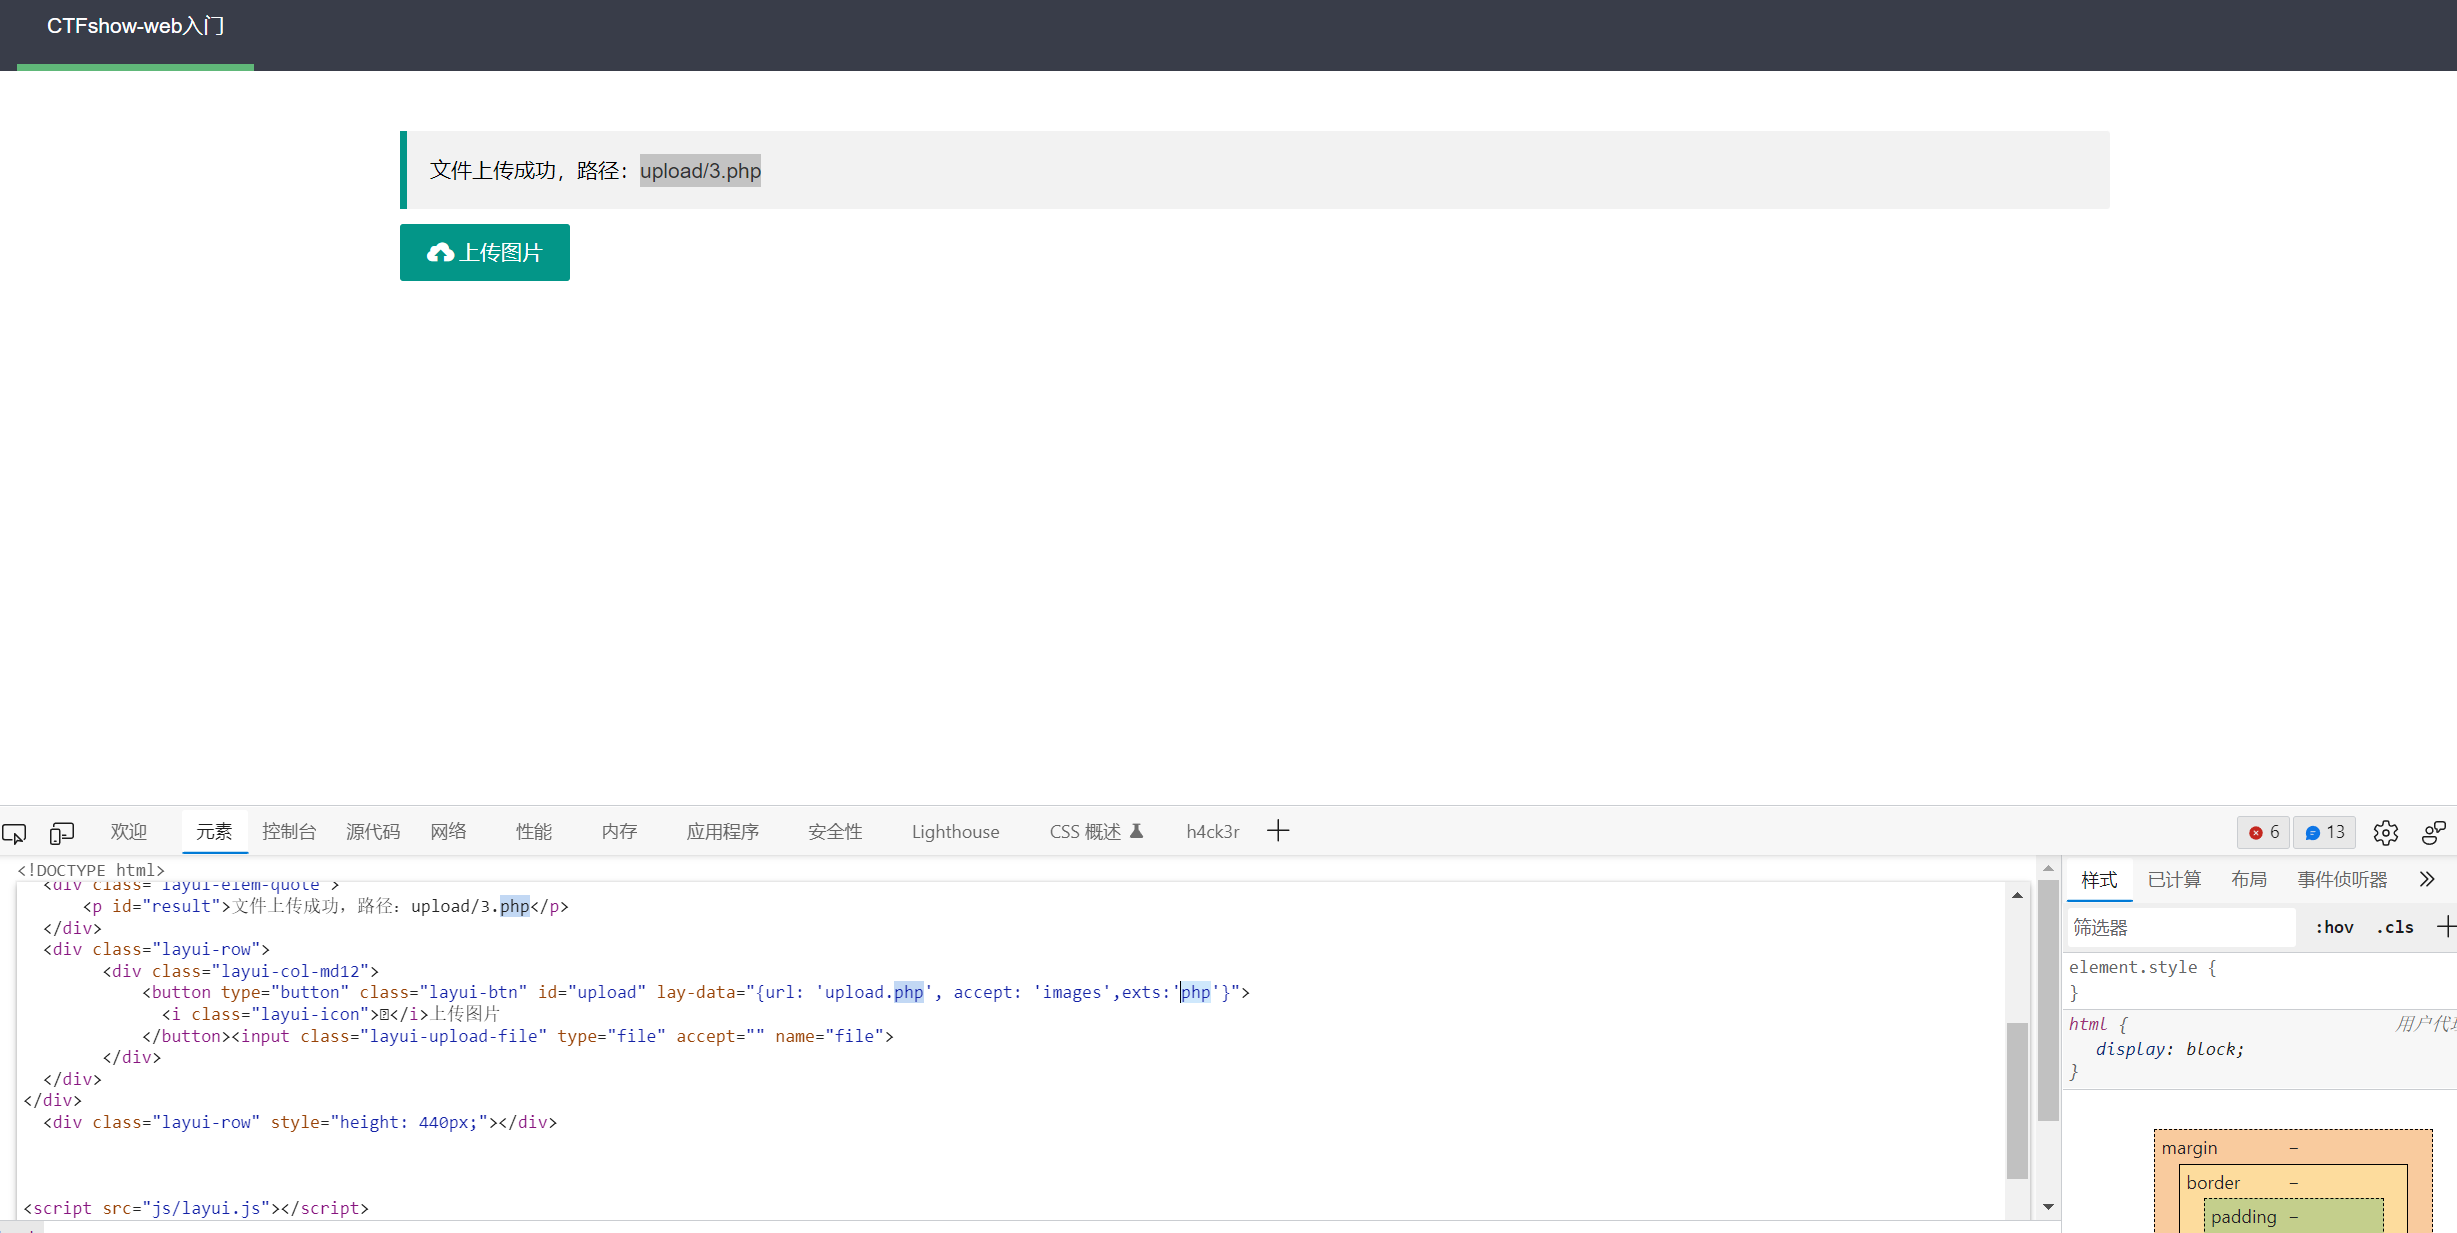Open the 网络 network tab
Viewport: 2457px width, 1233px height.
click(x=449, y=831)
